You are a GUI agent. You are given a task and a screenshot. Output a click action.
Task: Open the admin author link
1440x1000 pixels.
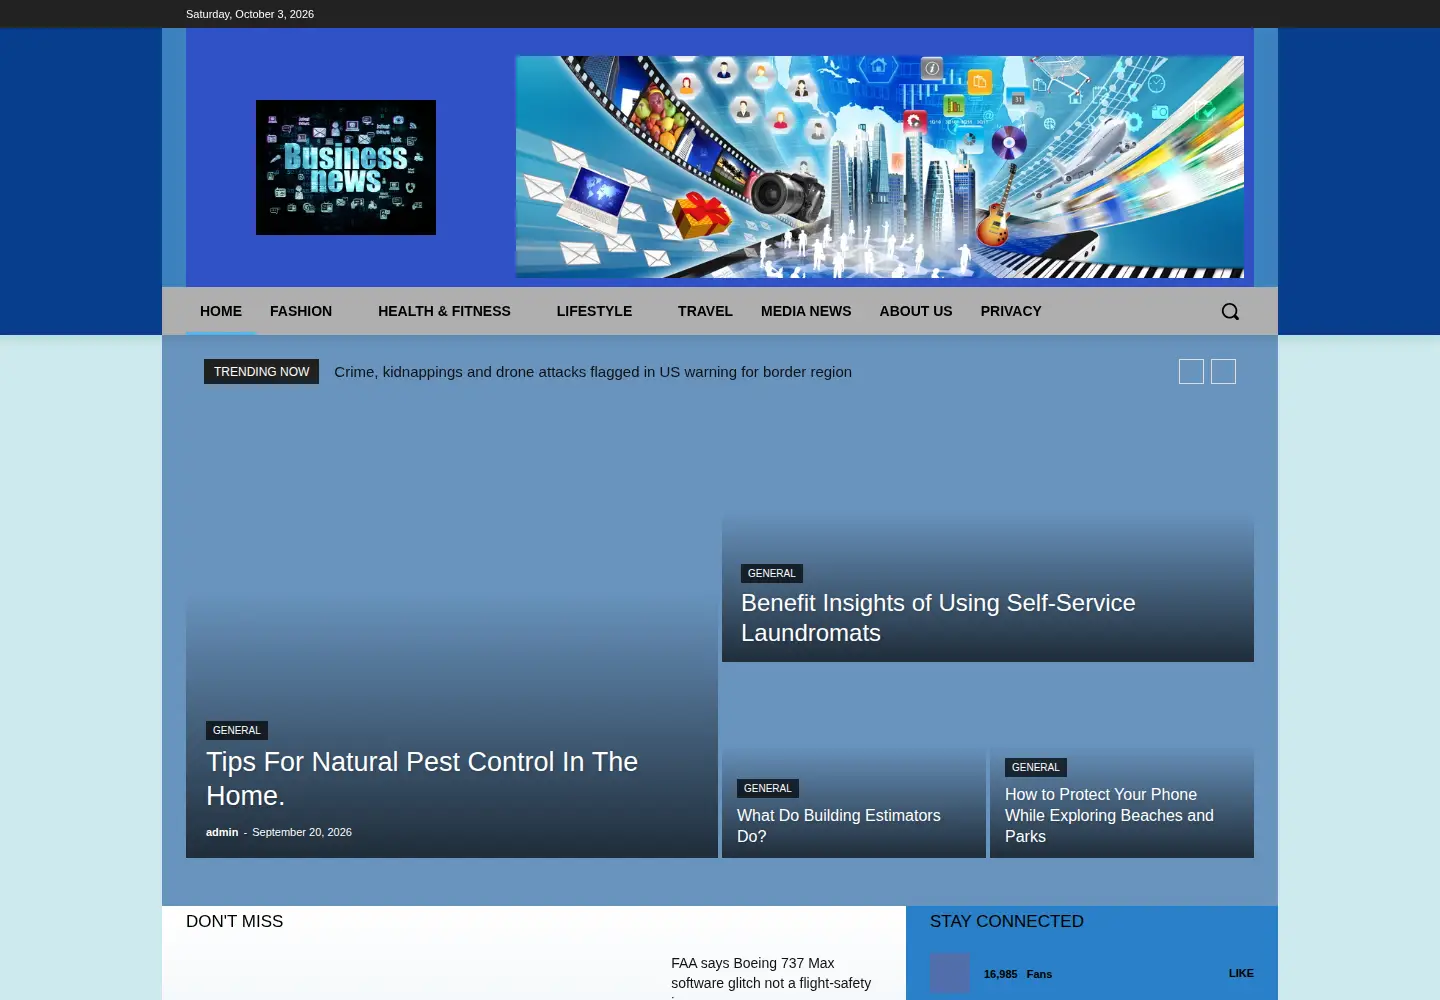point(222,832)
